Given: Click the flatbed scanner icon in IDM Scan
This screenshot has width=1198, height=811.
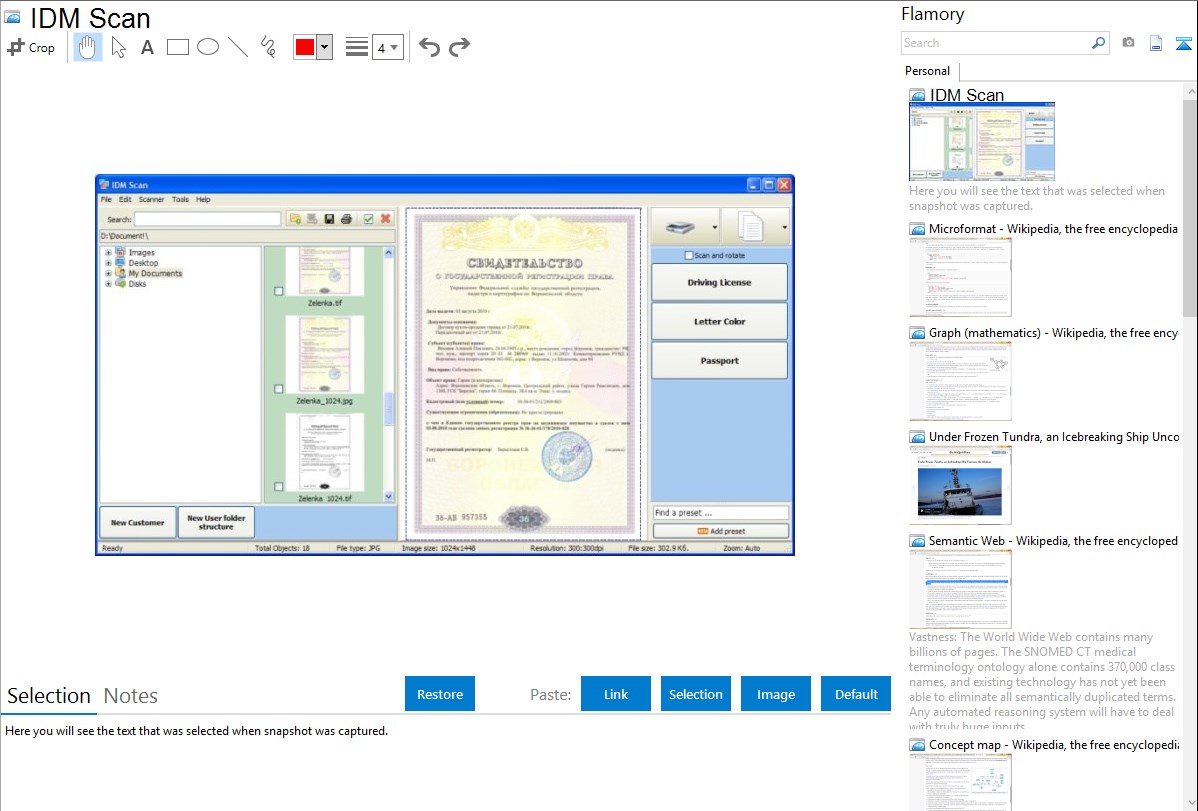Looking at the screenshot, I should (x=679, y=227).
